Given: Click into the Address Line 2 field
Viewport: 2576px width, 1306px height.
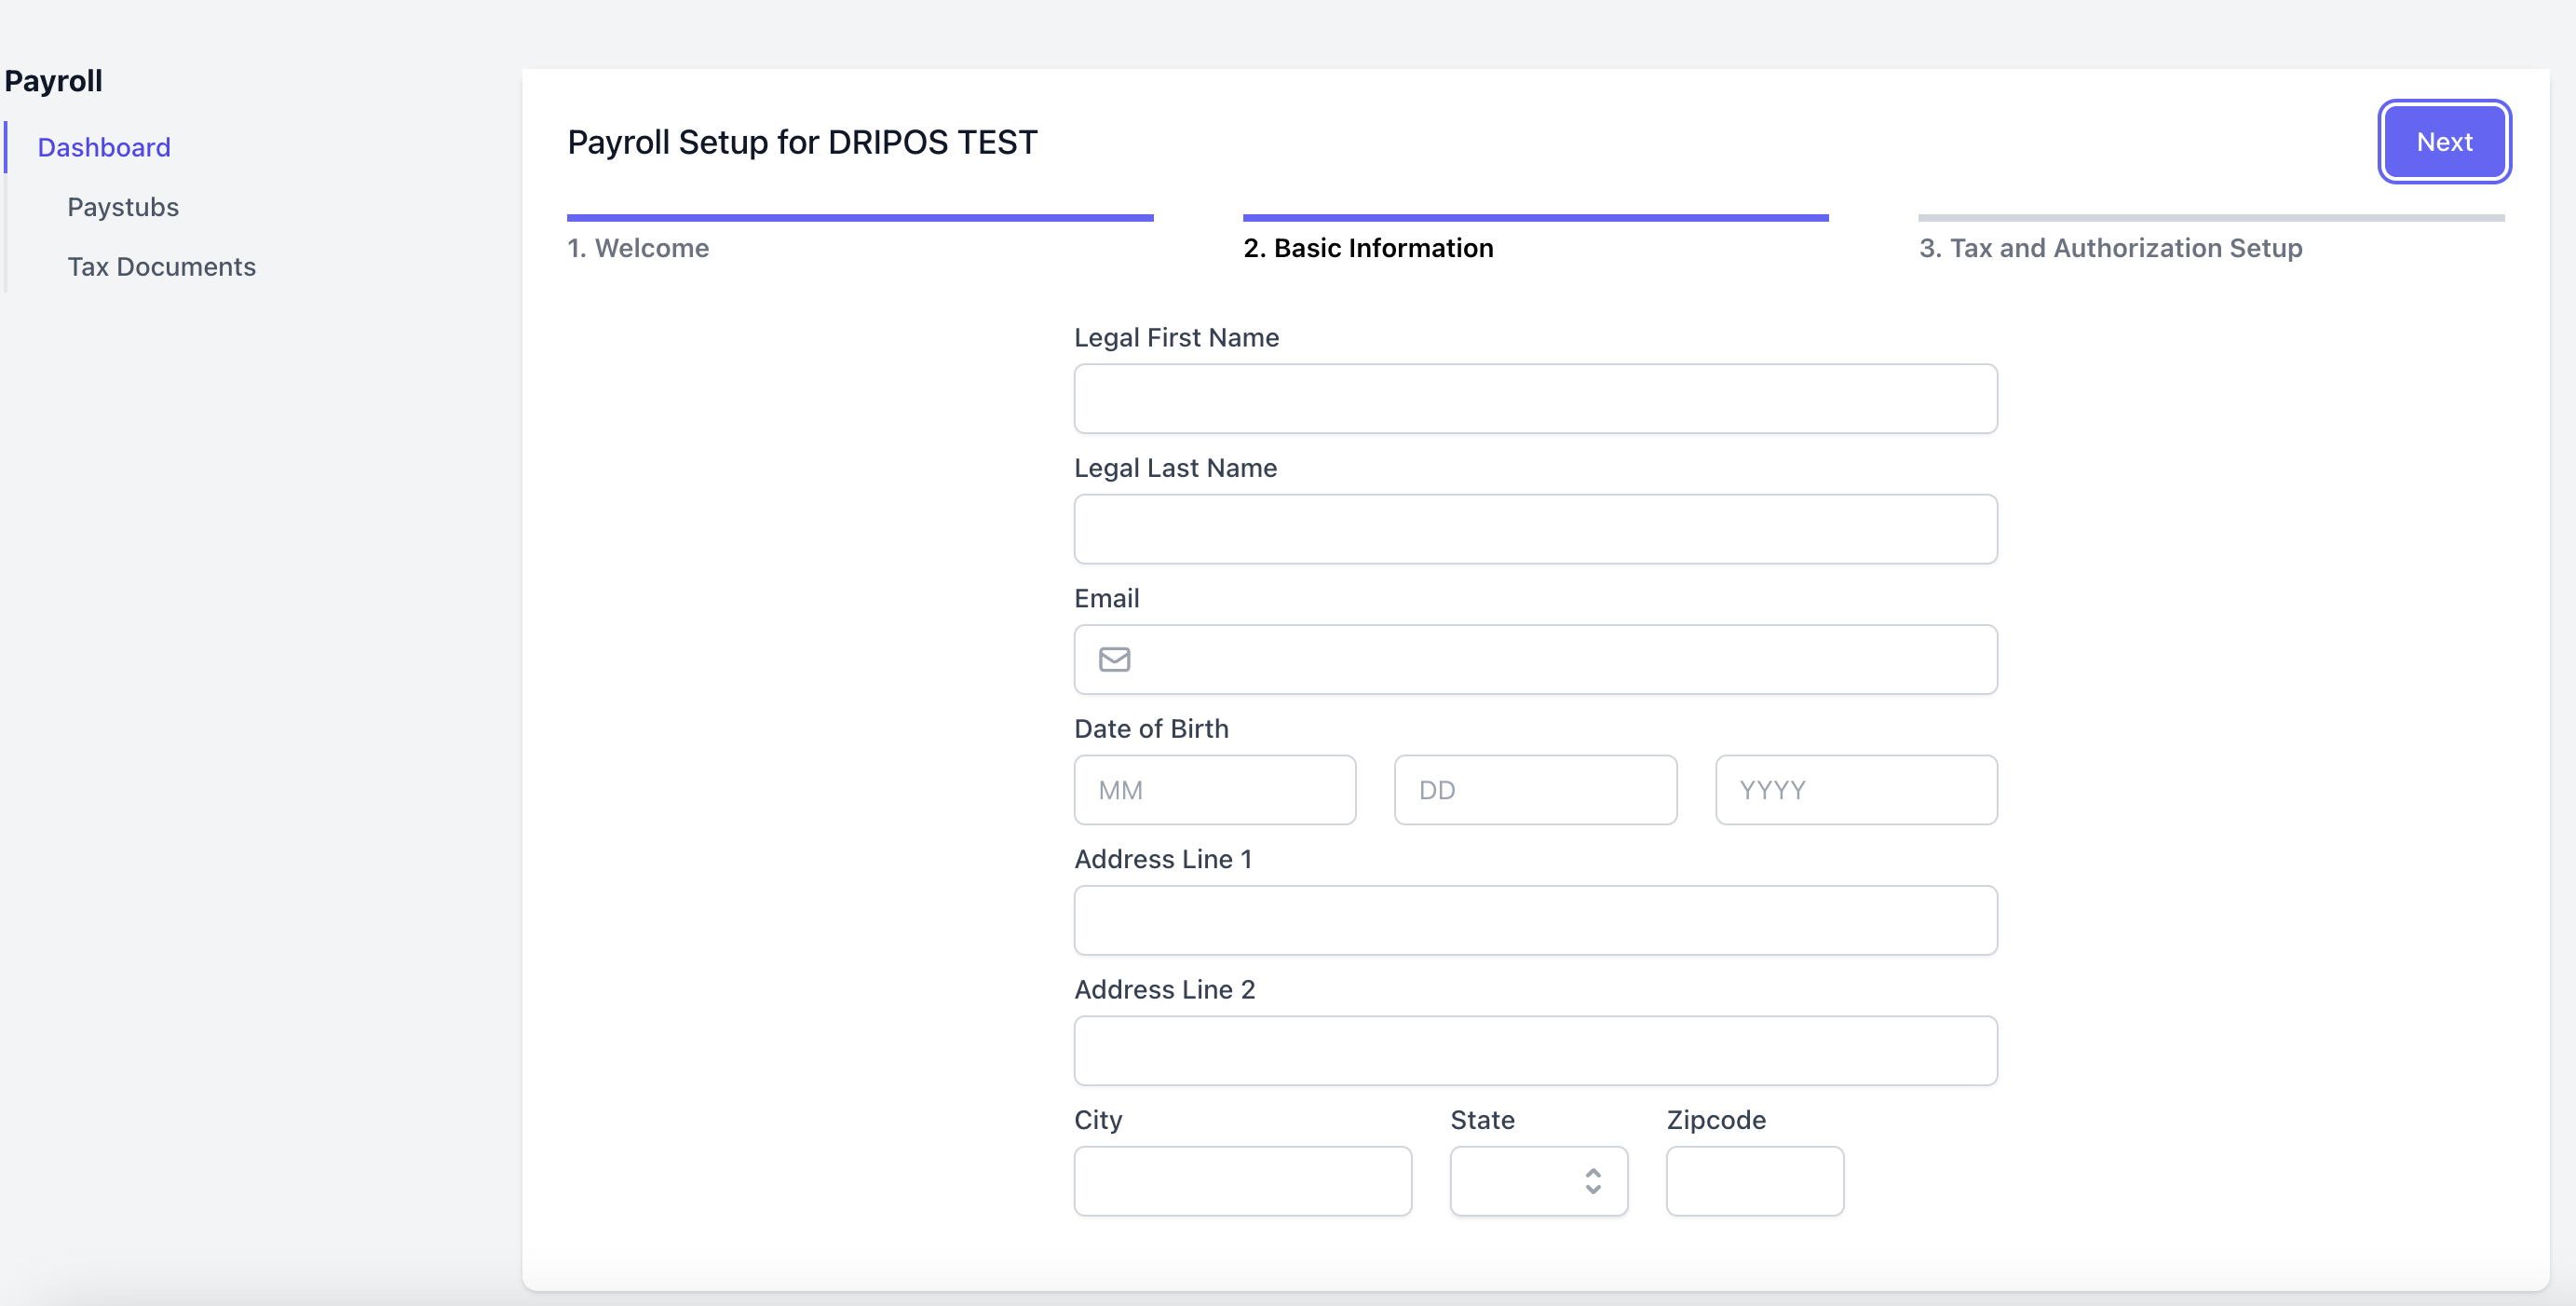Looking at the screenshot, I should pos(1535,1051).
